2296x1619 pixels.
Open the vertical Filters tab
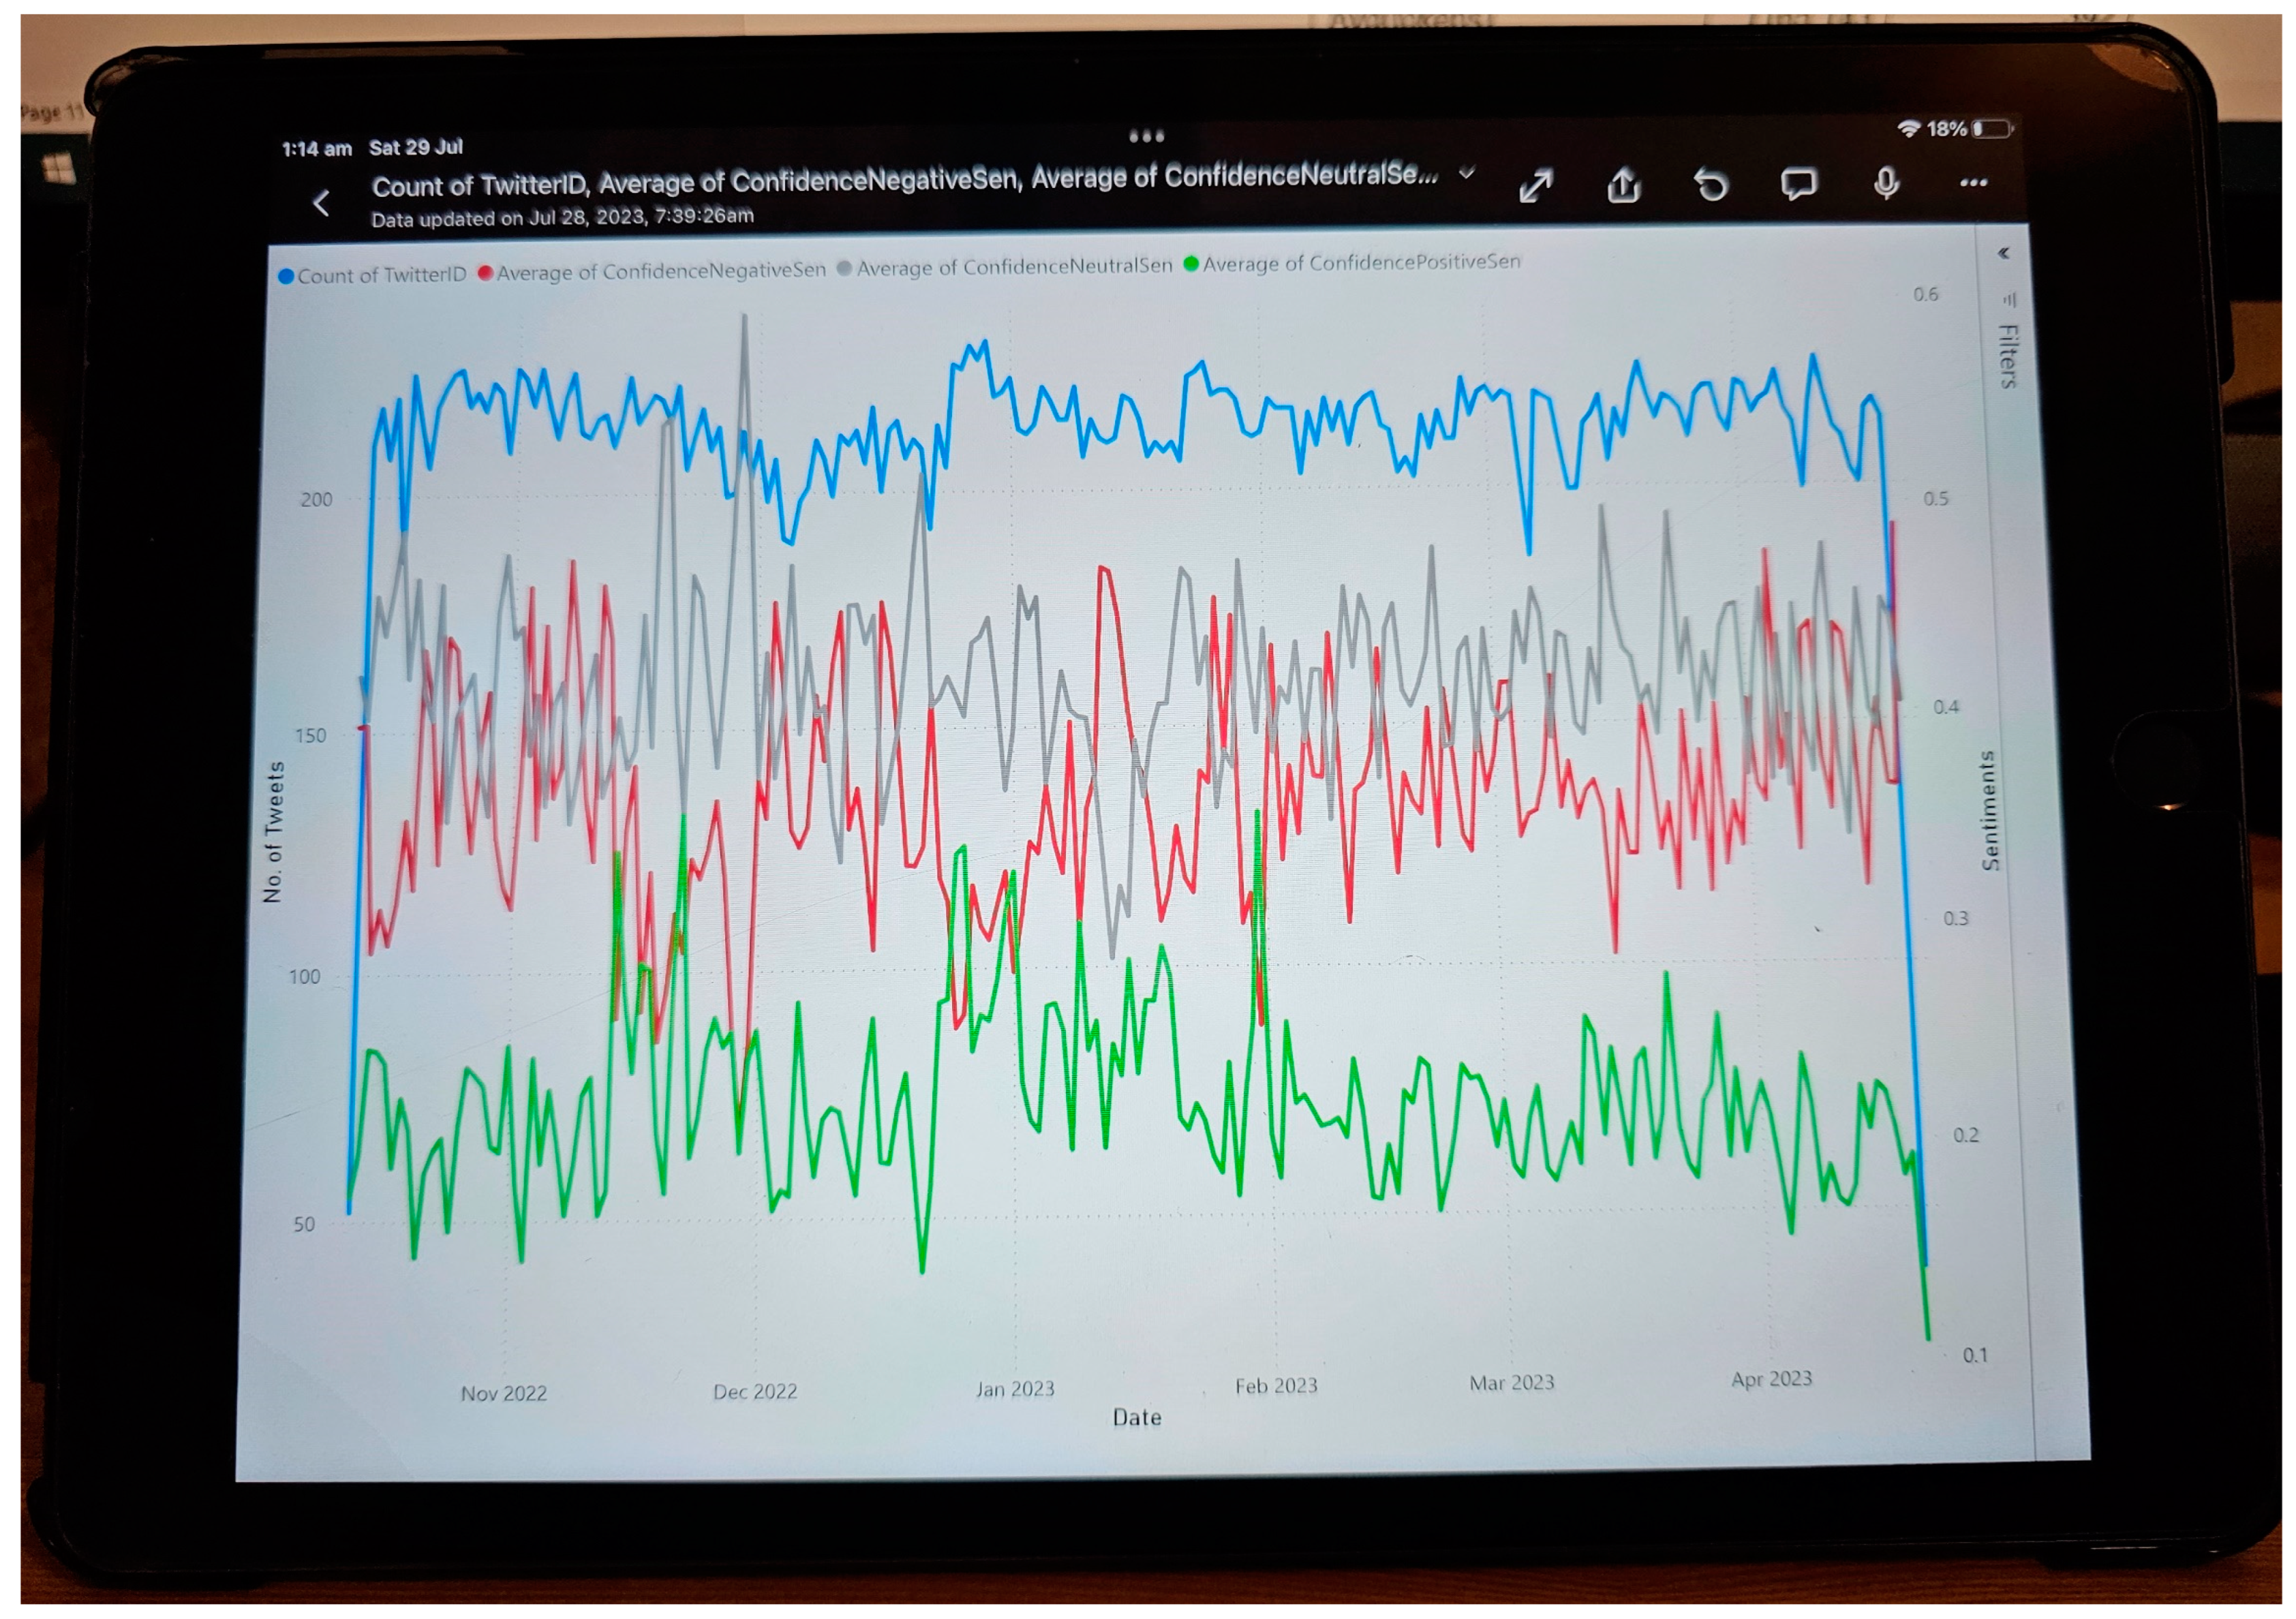point(2008,356)
